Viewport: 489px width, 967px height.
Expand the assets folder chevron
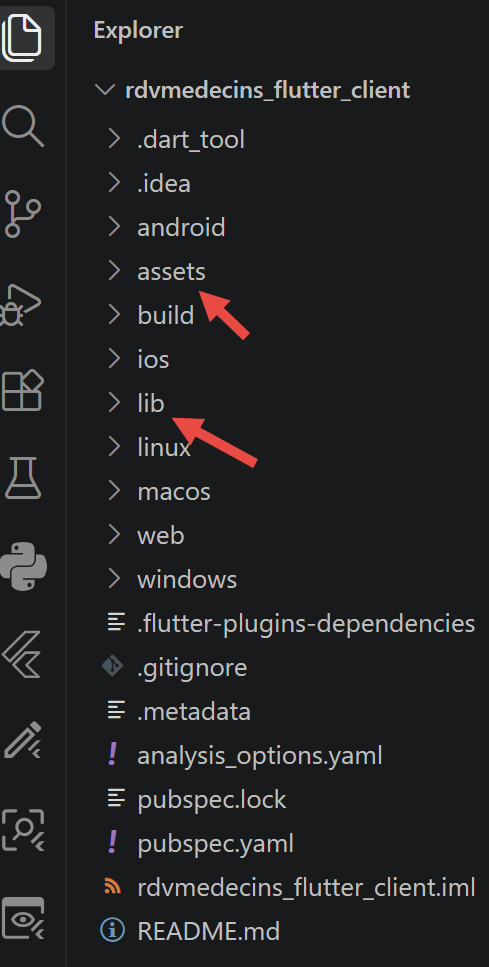tap(114, 271)
